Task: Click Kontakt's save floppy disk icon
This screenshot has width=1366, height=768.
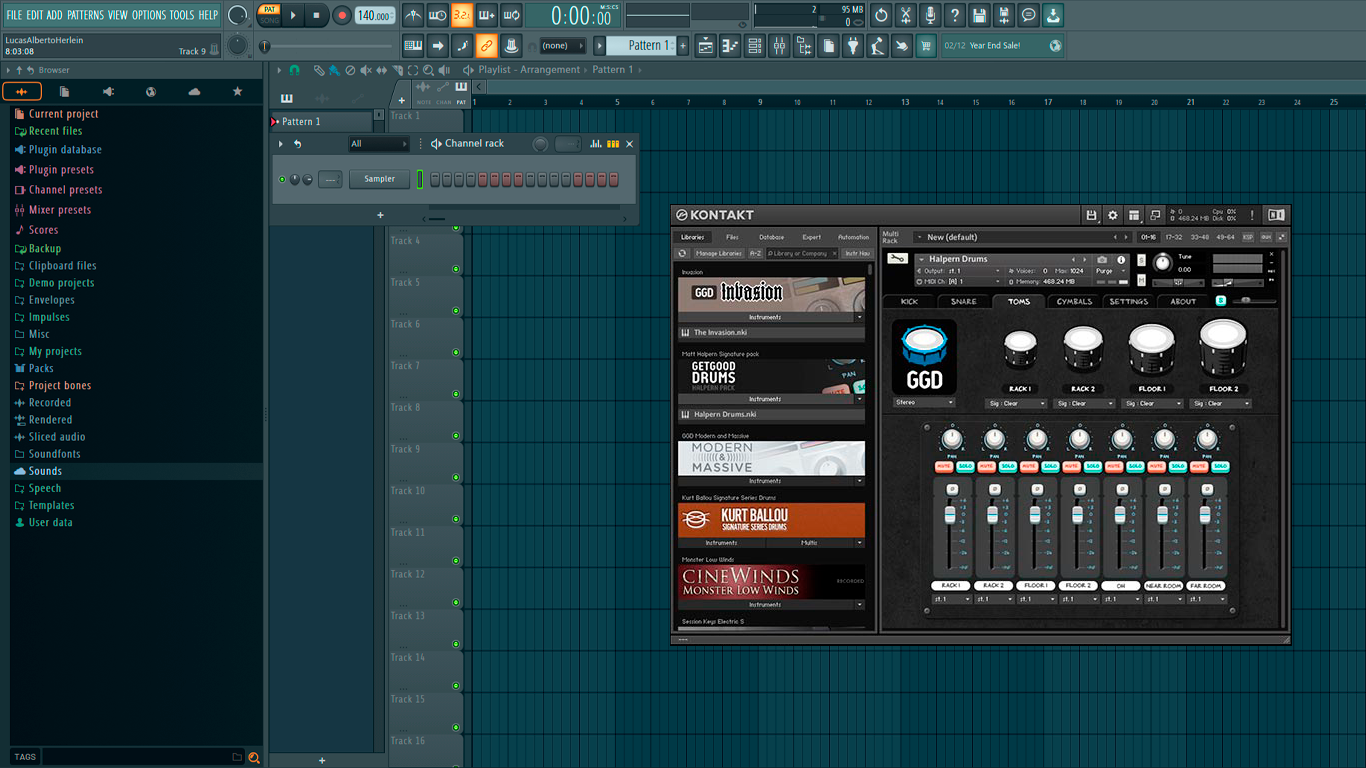Action: pos(1091,215)
